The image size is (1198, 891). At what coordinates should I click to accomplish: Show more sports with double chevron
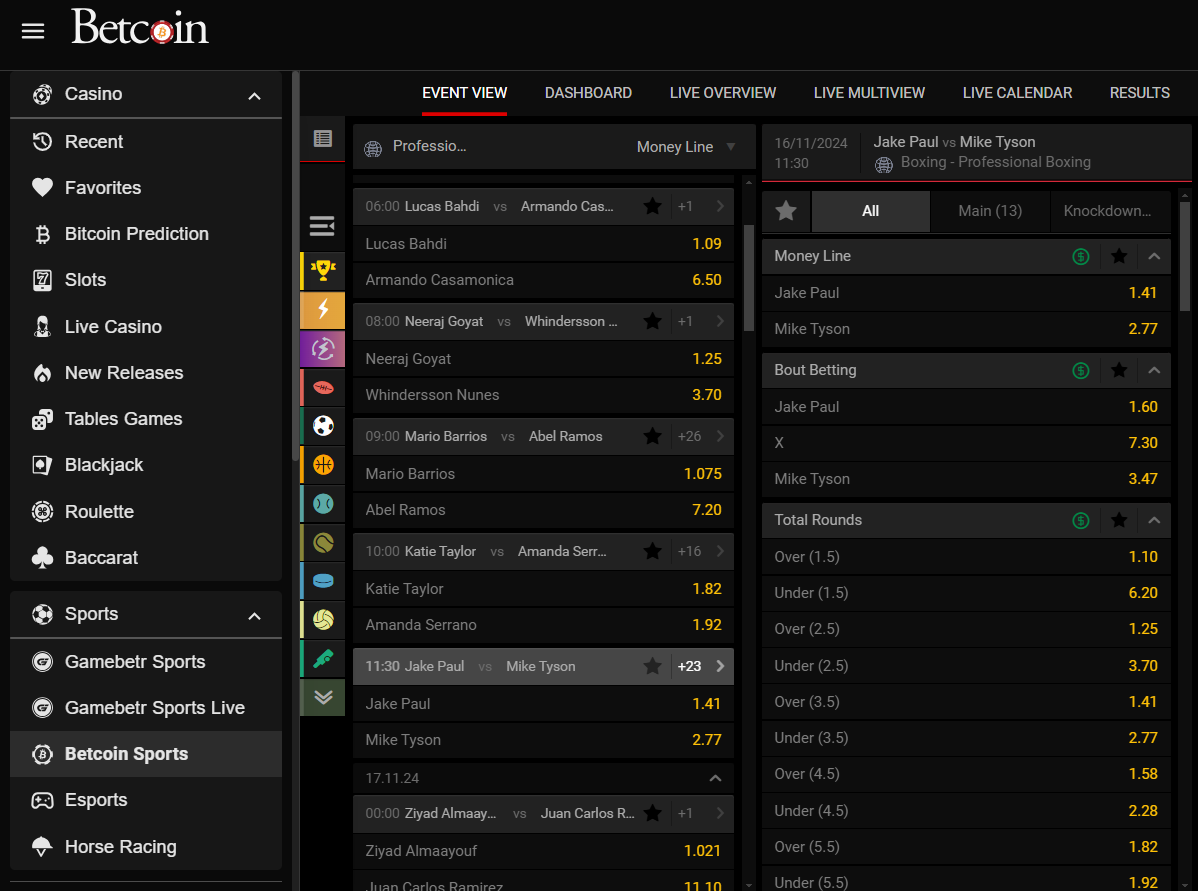323,697
